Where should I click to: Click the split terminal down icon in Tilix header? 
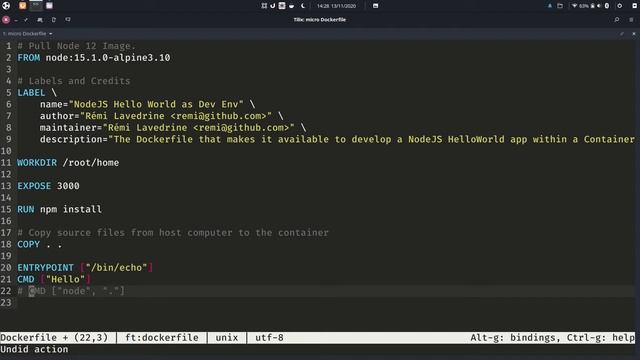[68, 20]
